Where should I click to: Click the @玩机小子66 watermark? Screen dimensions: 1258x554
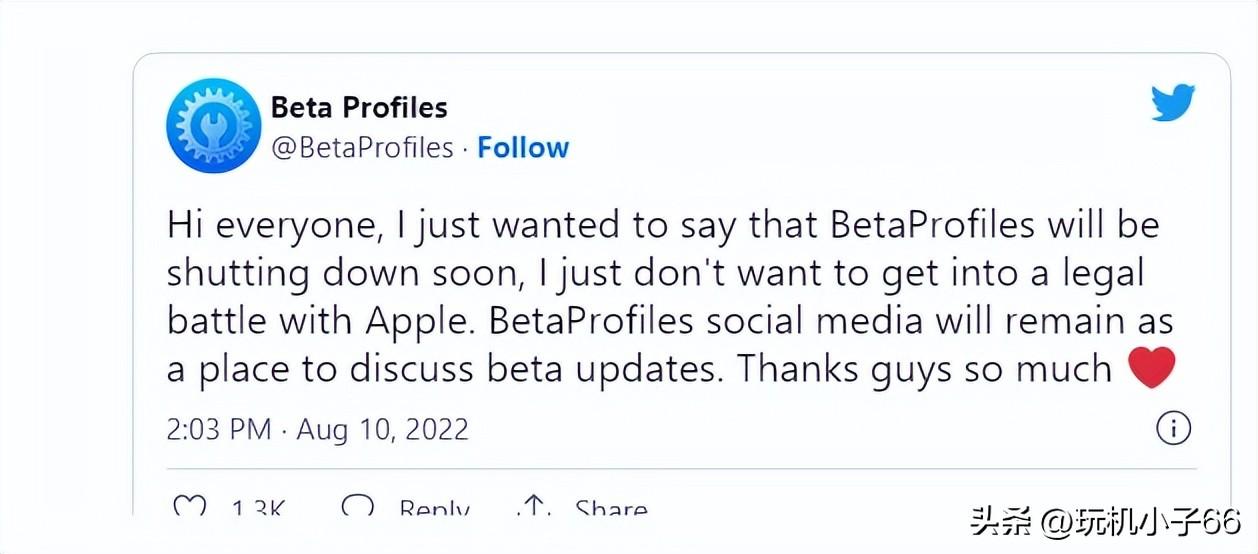pyautogui.click(x=1135, y=521)
